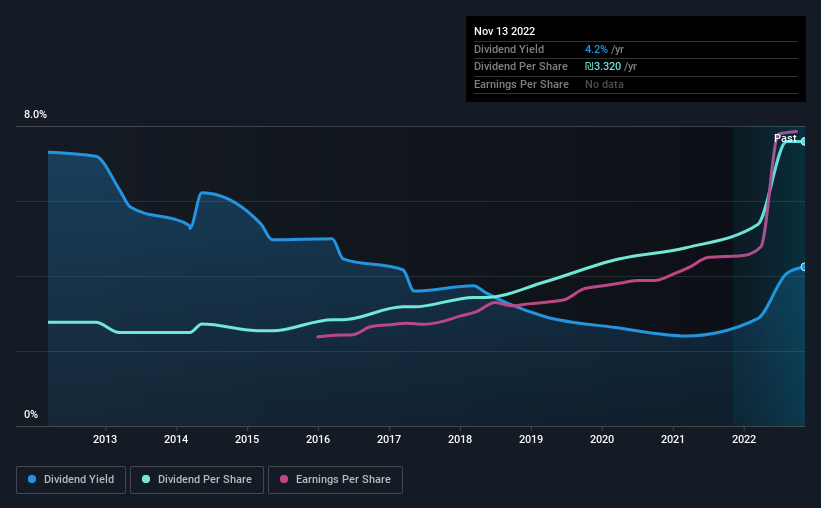Viewport: 821px width, 508px height.
Task: Click the 2022 label on the x-axis
Action: [744, 438]
